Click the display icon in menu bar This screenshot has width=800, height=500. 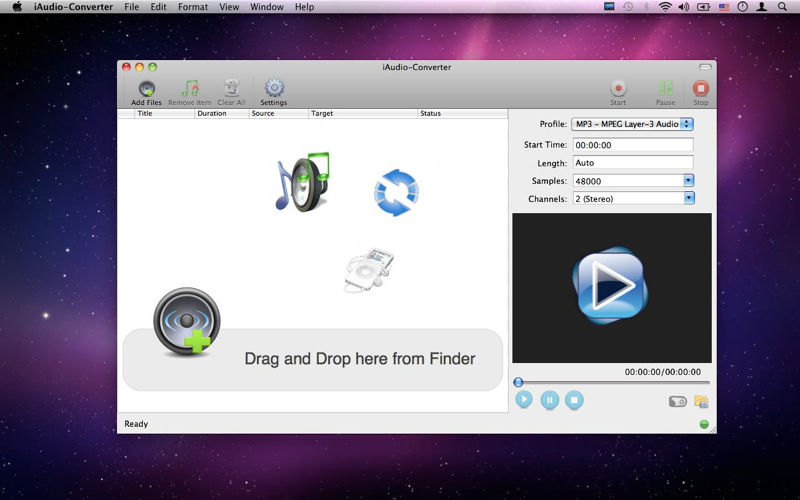pos(609,7)
